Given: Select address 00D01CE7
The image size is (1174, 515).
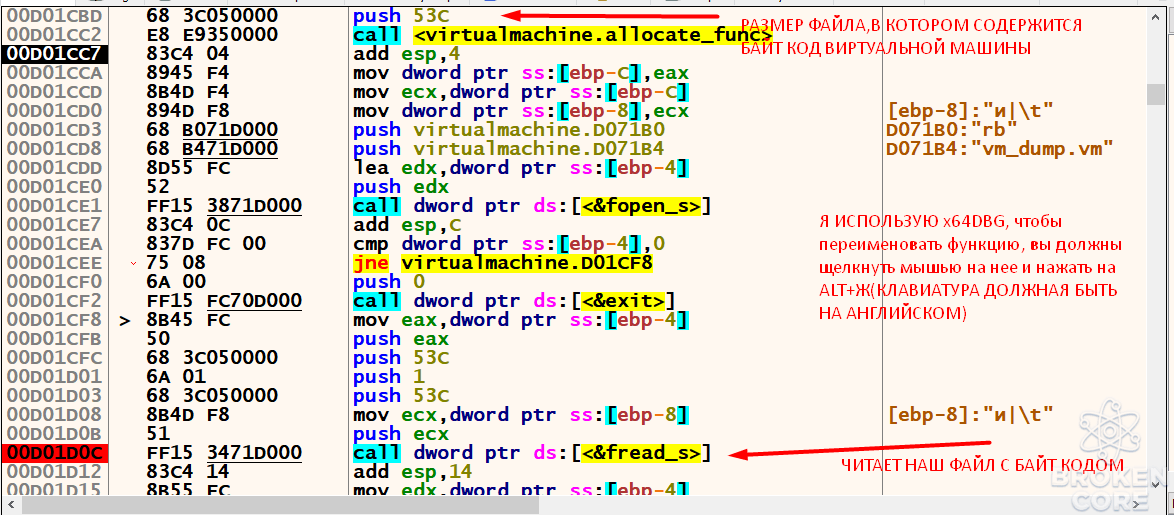Looking at the screenshot, I should (x=55, y=225).
